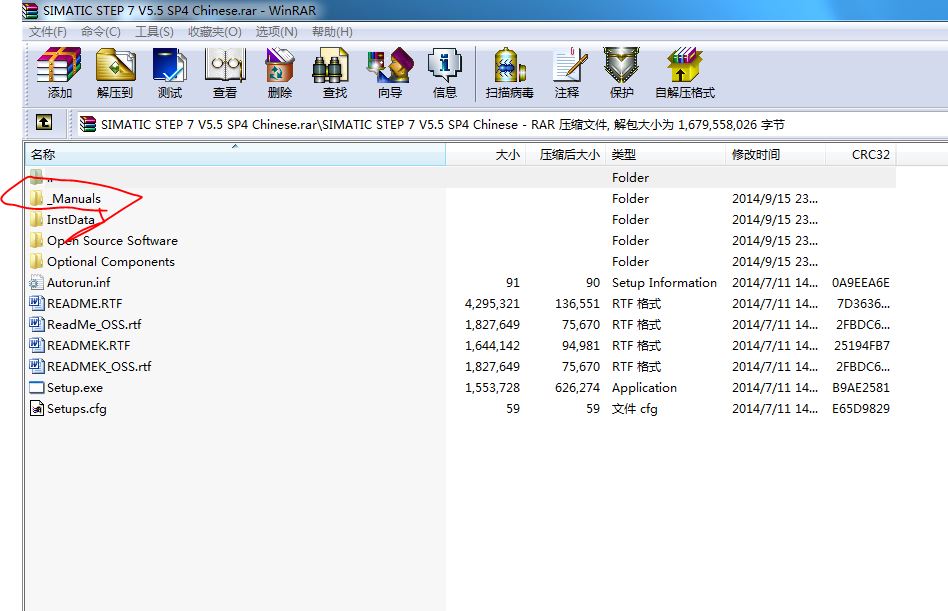Select the Optional Components folder icon

[36, 261]
